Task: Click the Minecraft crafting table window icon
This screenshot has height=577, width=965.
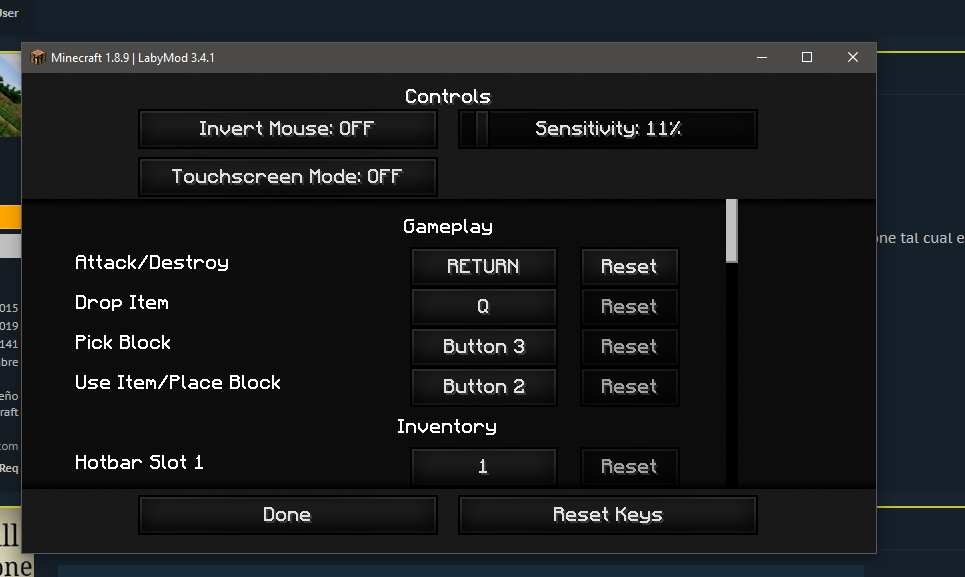Action: (x=38, y=58)
